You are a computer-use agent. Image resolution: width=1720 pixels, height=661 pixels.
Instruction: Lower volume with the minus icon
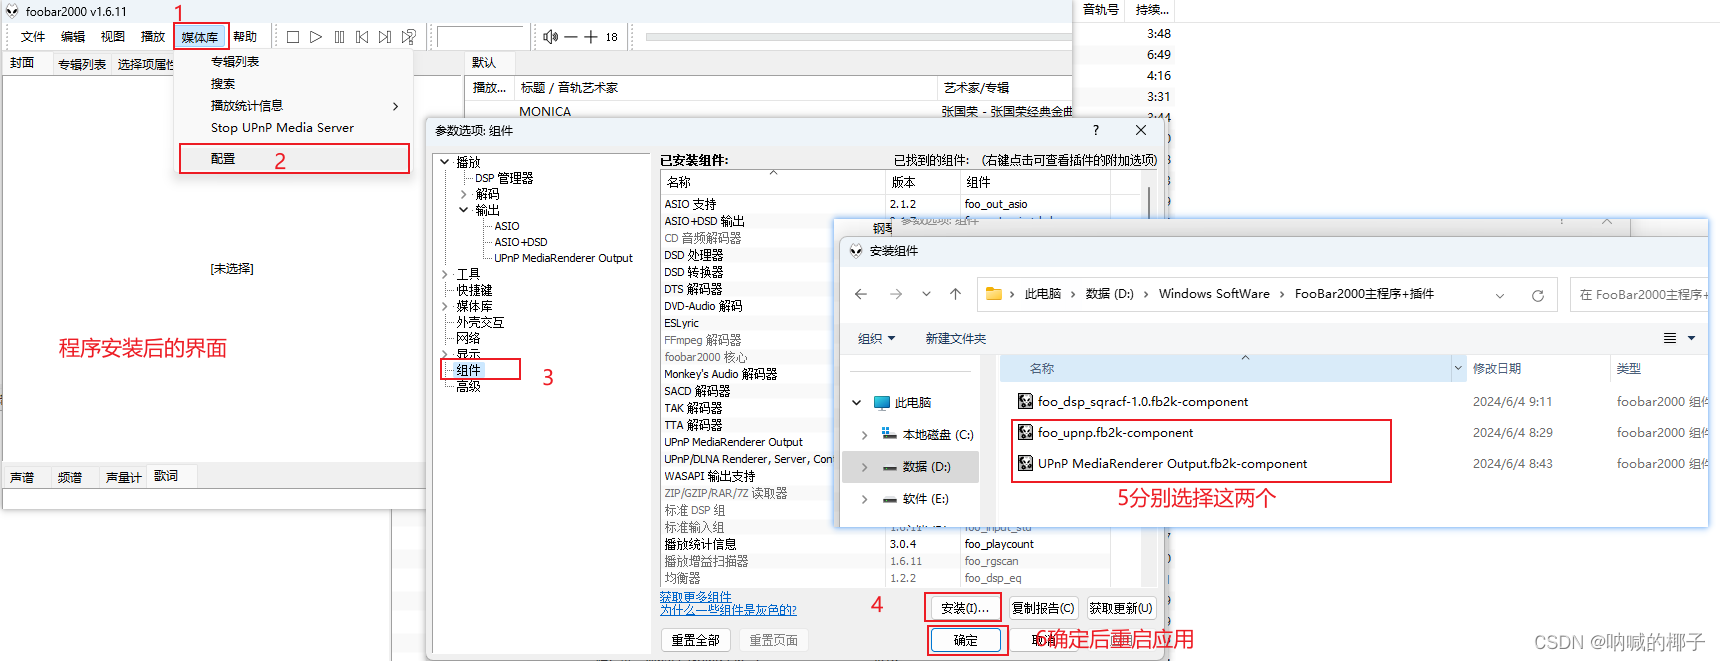[571, 37]
